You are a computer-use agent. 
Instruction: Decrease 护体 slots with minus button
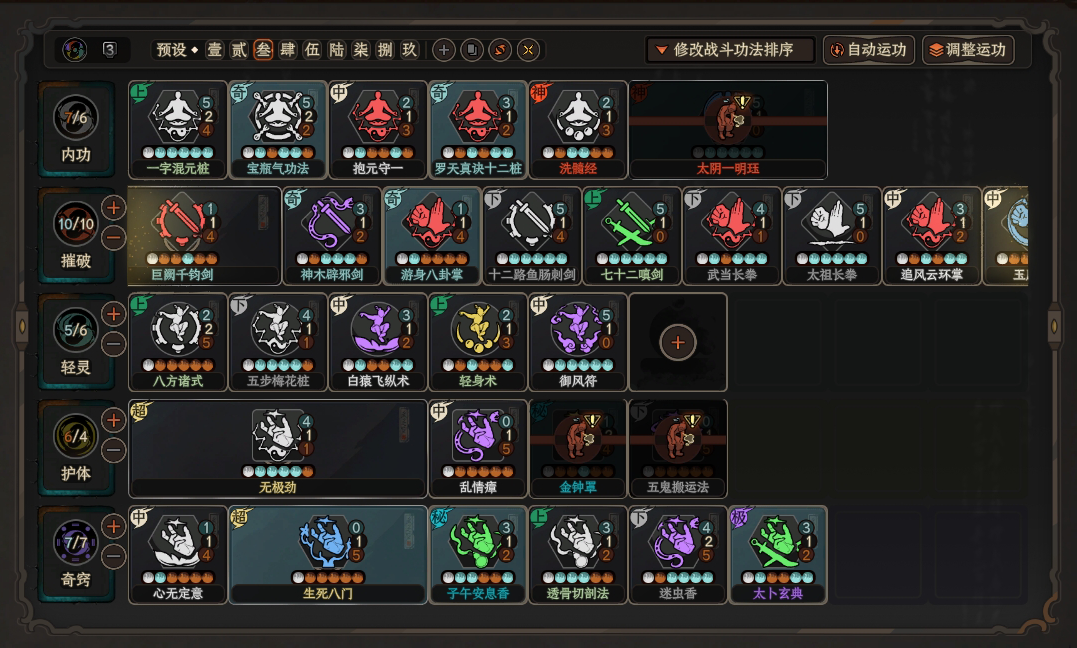pyautogui.click(x=114, y=450)
